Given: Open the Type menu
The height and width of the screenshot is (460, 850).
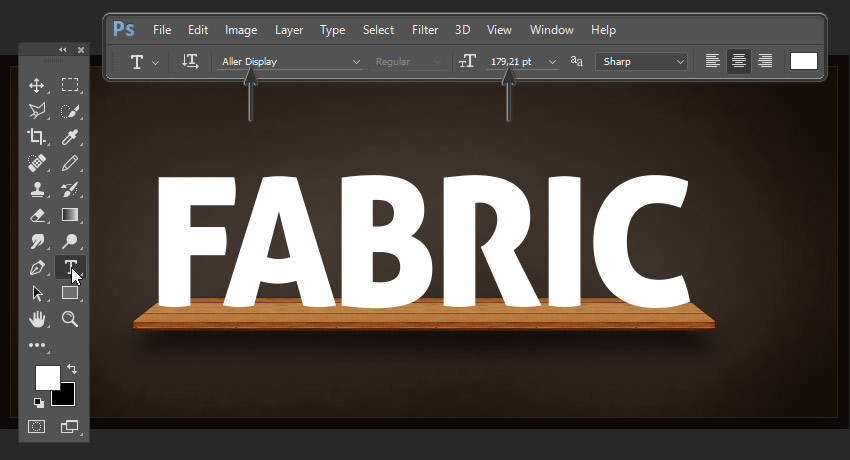Looking at the screenshot, I should (332, 30).
